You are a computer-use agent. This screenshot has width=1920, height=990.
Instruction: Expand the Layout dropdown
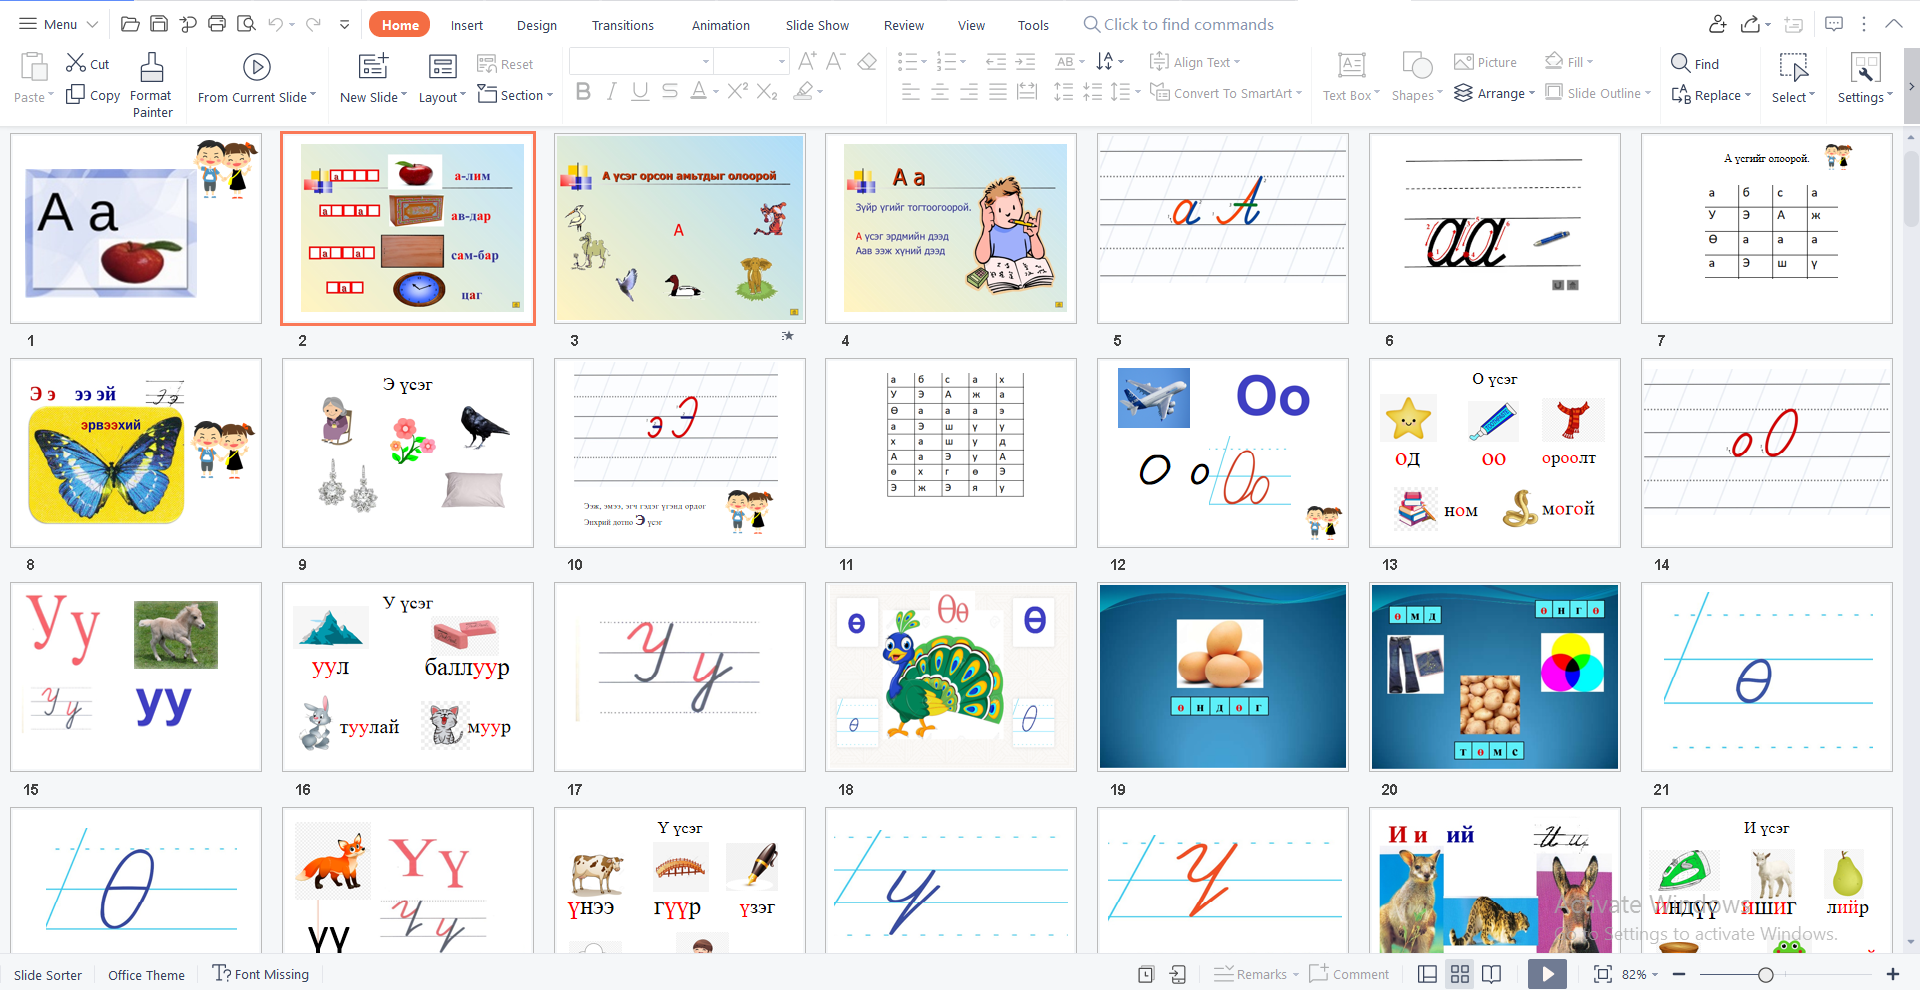pyautogui.click(x=442, y=97)
